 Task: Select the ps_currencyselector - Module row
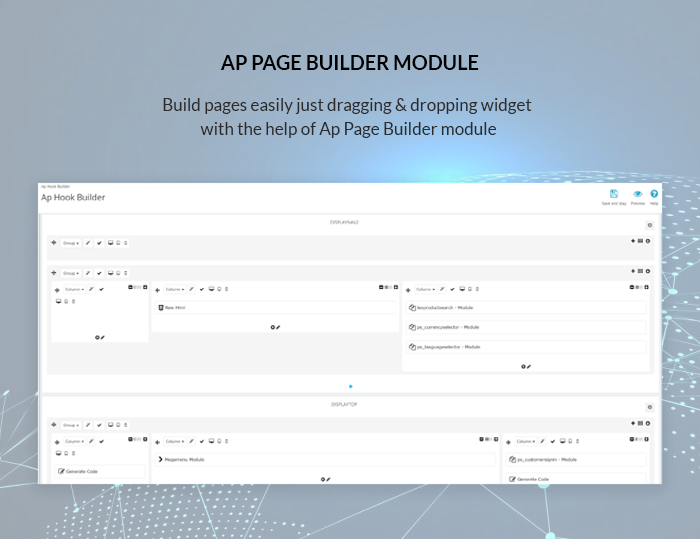click(526, 327)
